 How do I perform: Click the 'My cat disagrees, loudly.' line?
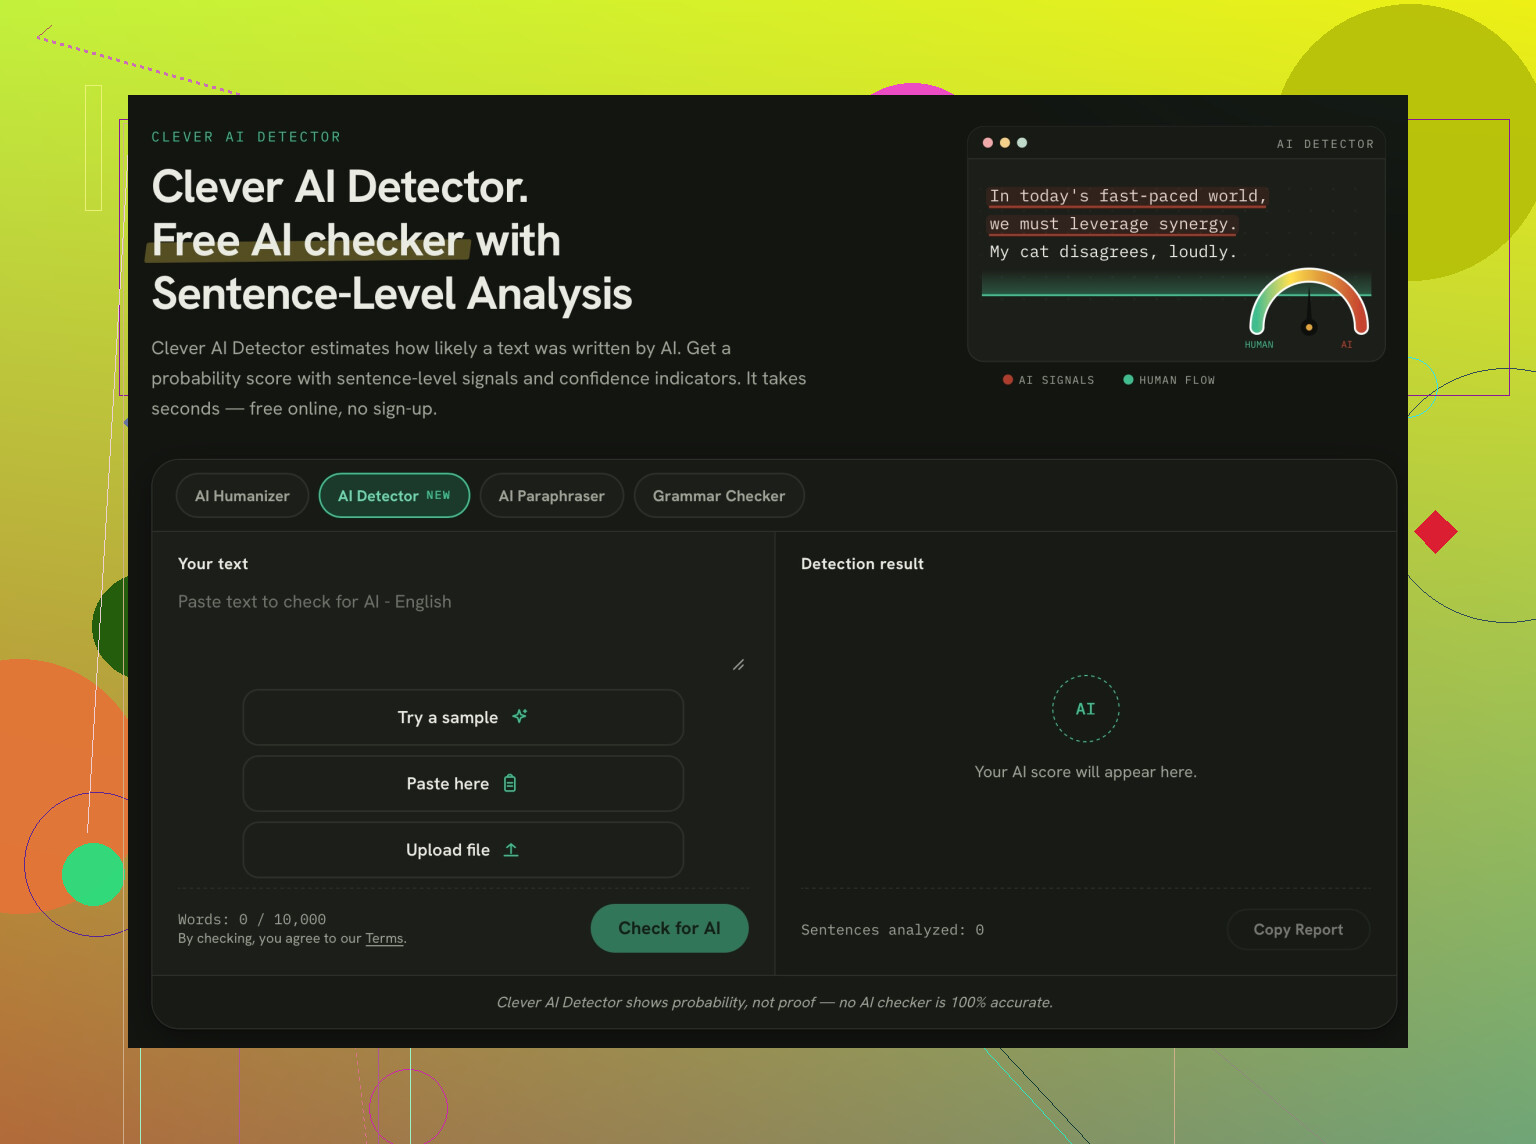[1113, 252]
